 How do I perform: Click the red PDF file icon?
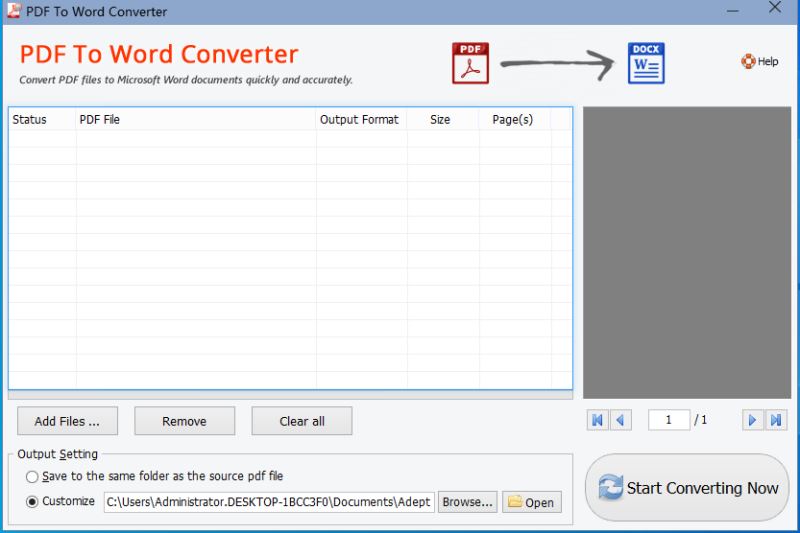pyautogui.click(x=470, y=63)
